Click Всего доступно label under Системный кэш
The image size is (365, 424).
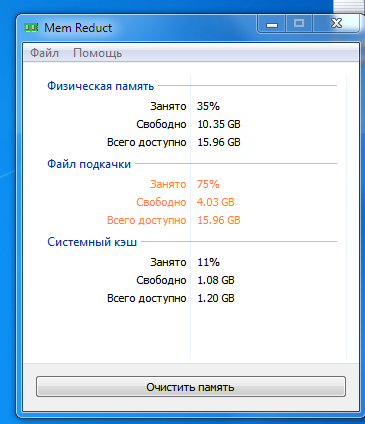point(147,299)
